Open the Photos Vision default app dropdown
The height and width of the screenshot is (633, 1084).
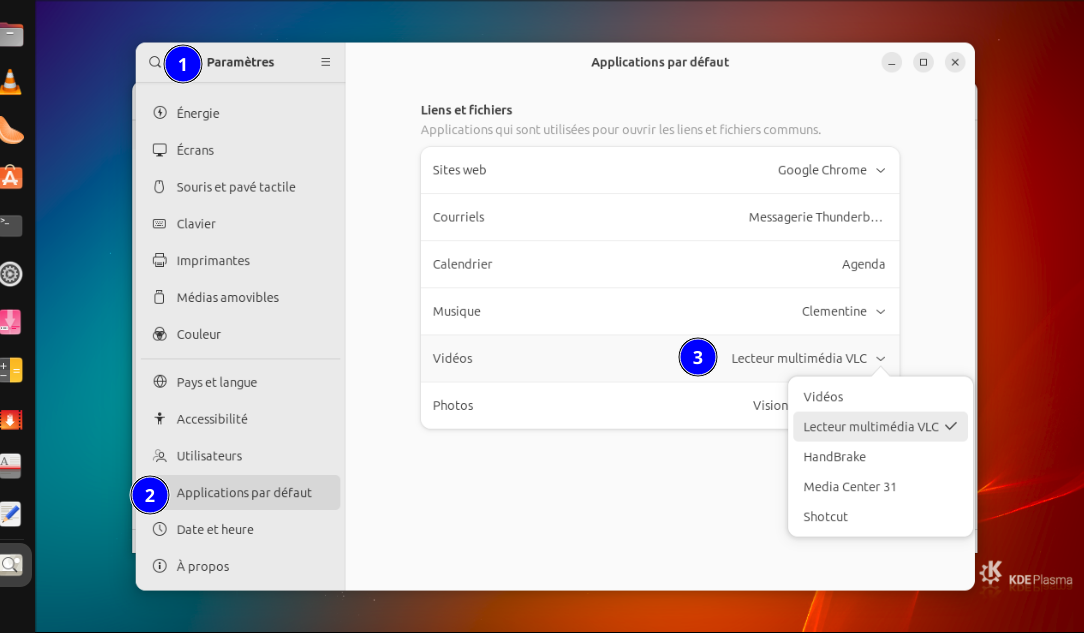tap(769, 406)
